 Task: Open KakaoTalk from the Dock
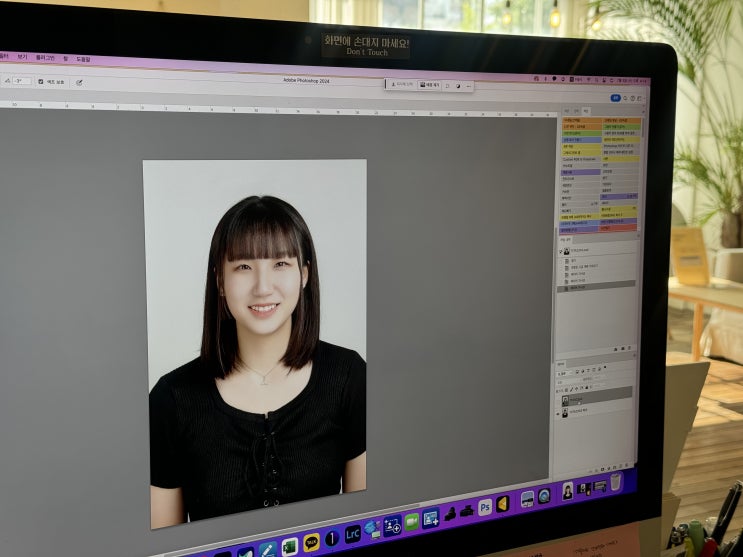coord(311,542)
